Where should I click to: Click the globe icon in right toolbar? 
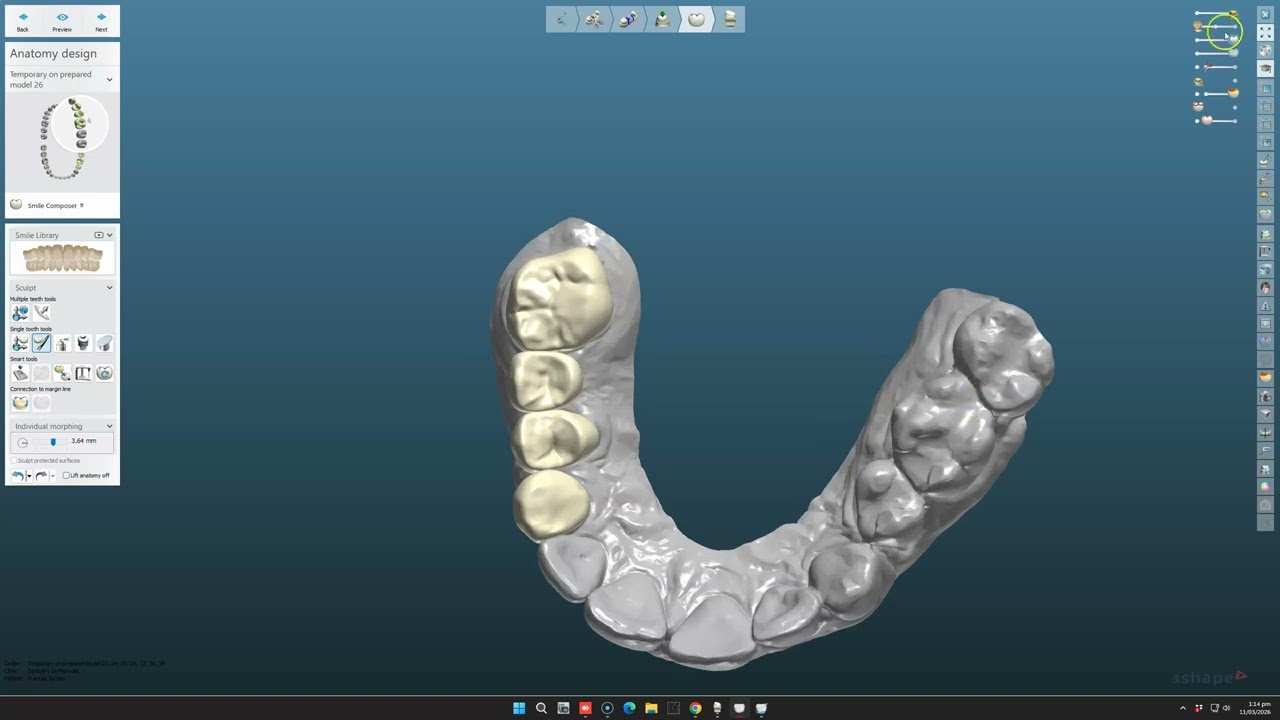1265,50
